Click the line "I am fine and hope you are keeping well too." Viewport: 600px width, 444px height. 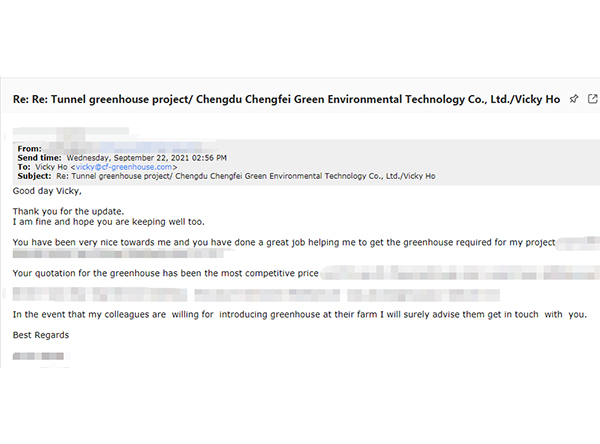[x=109, y=222]
